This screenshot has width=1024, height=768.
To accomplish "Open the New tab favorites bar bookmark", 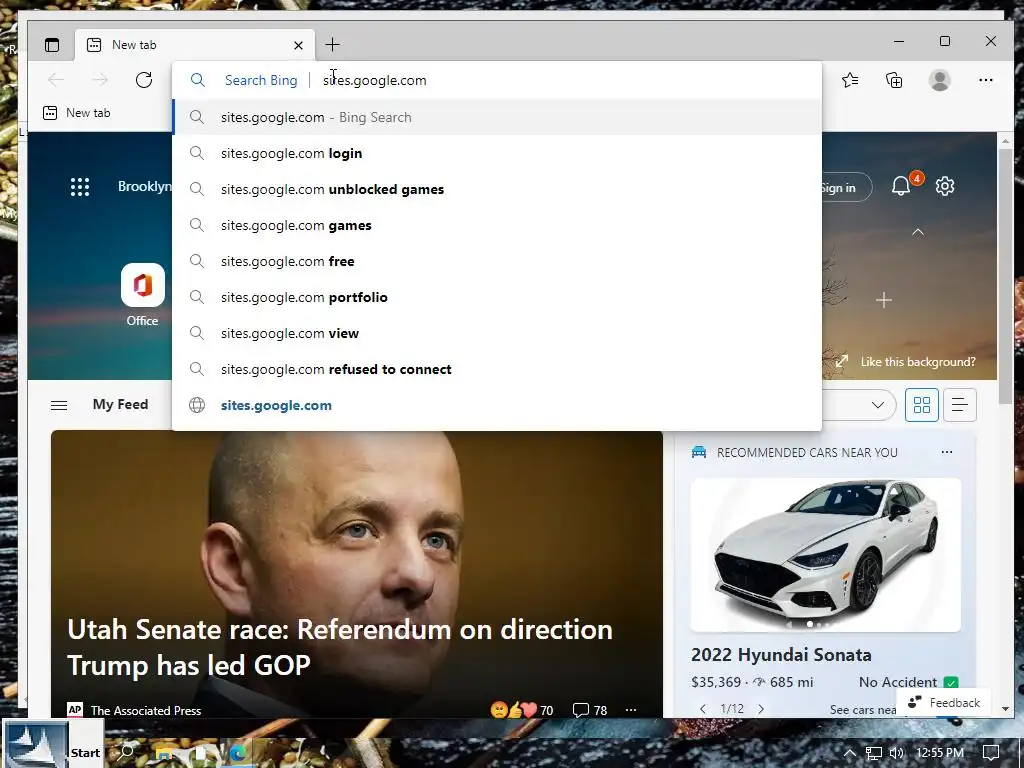I will [x=76, y=113].
